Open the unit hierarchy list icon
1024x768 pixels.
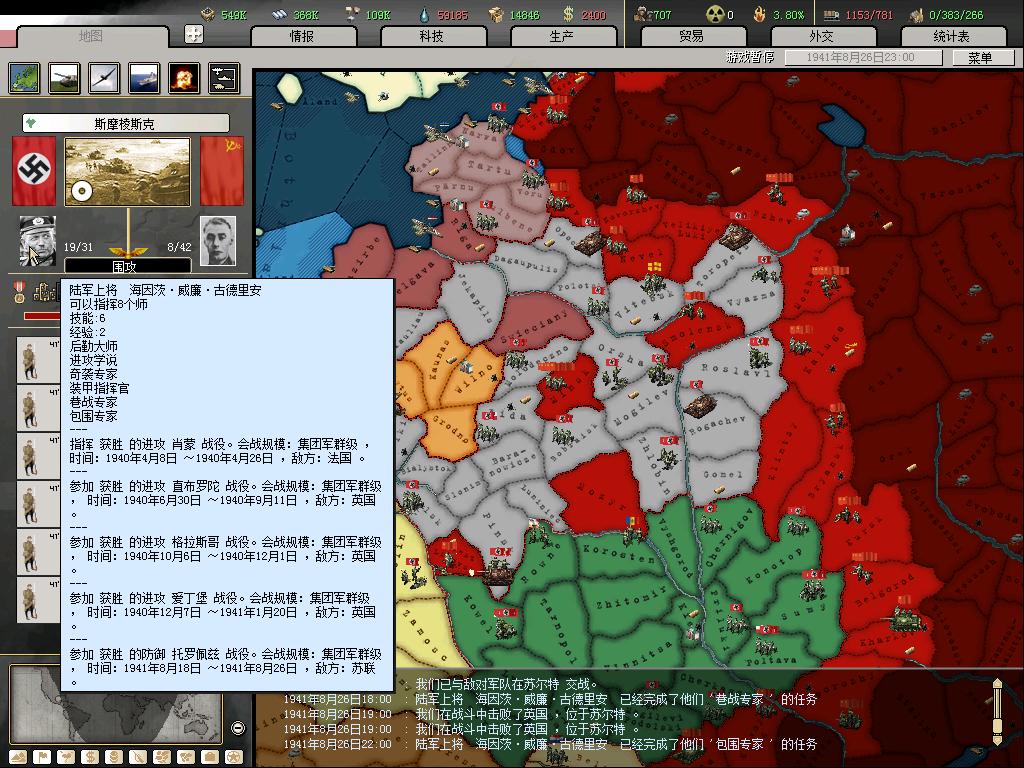(224, 78)
